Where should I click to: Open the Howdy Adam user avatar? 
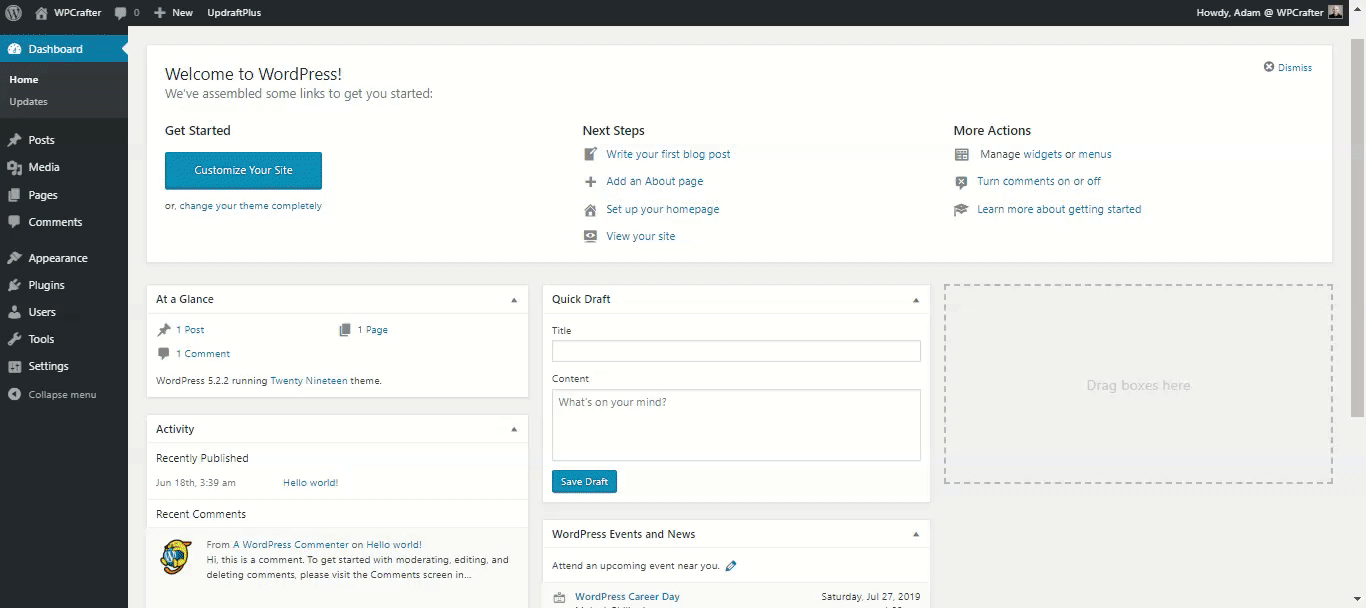coord(1335,12)
